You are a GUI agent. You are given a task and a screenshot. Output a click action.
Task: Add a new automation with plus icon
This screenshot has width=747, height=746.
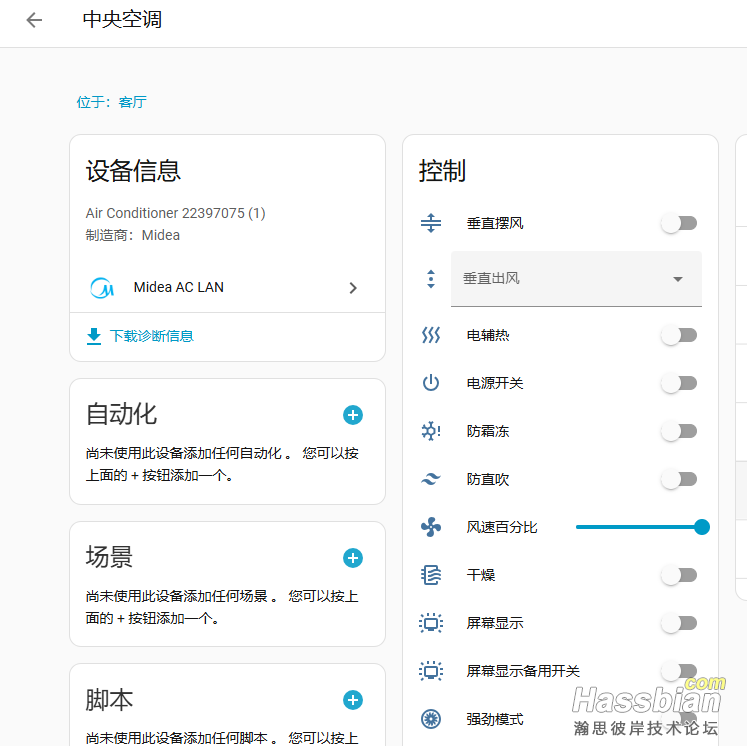pos(352,415)
